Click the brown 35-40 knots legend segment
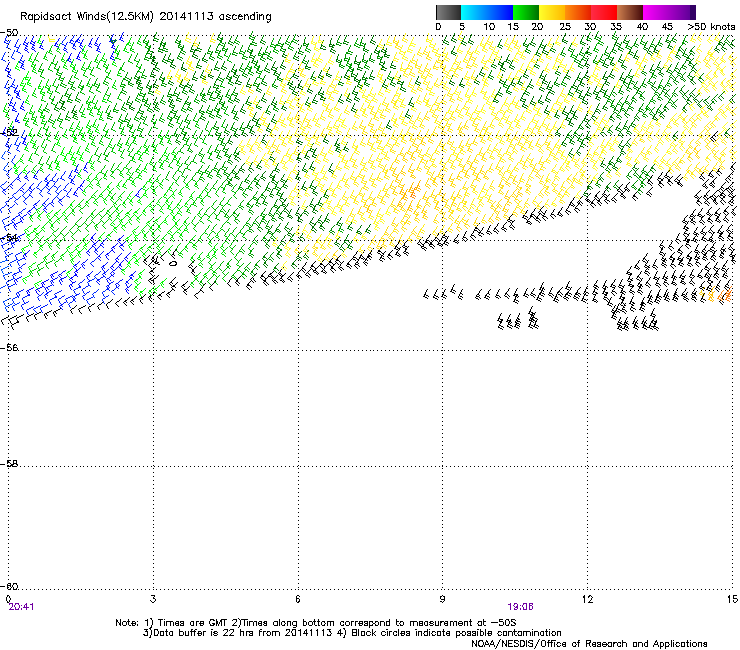 [630, 12]
